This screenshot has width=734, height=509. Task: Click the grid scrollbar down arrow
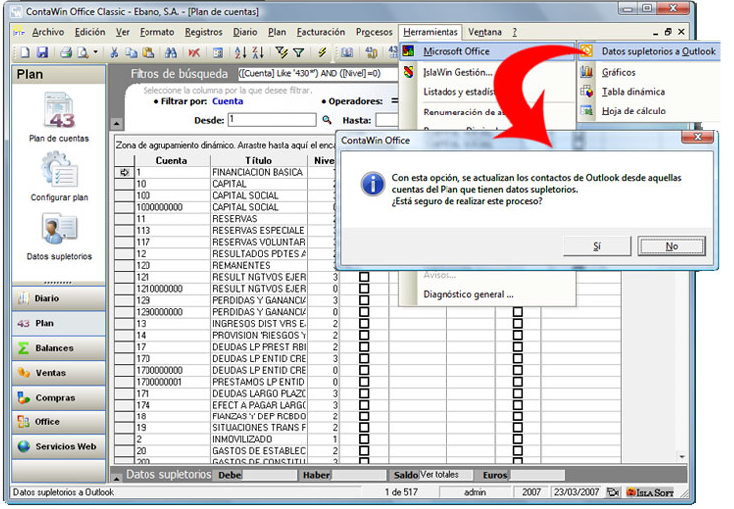[x=682, y=456]
